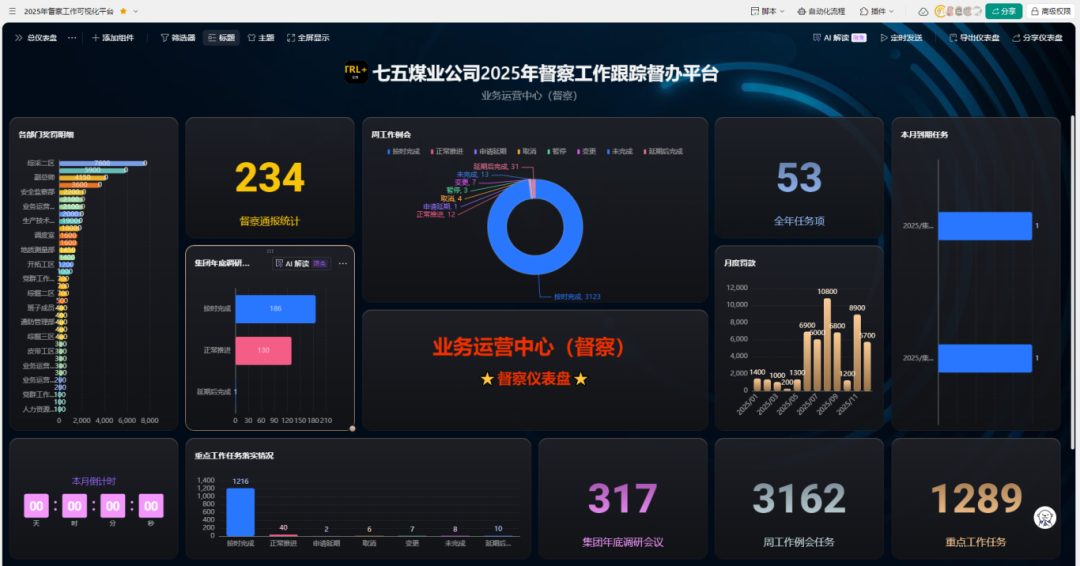Click 添加组件 to add a component
This screenshot has width=1080, height=566.
tap(112, 38)
